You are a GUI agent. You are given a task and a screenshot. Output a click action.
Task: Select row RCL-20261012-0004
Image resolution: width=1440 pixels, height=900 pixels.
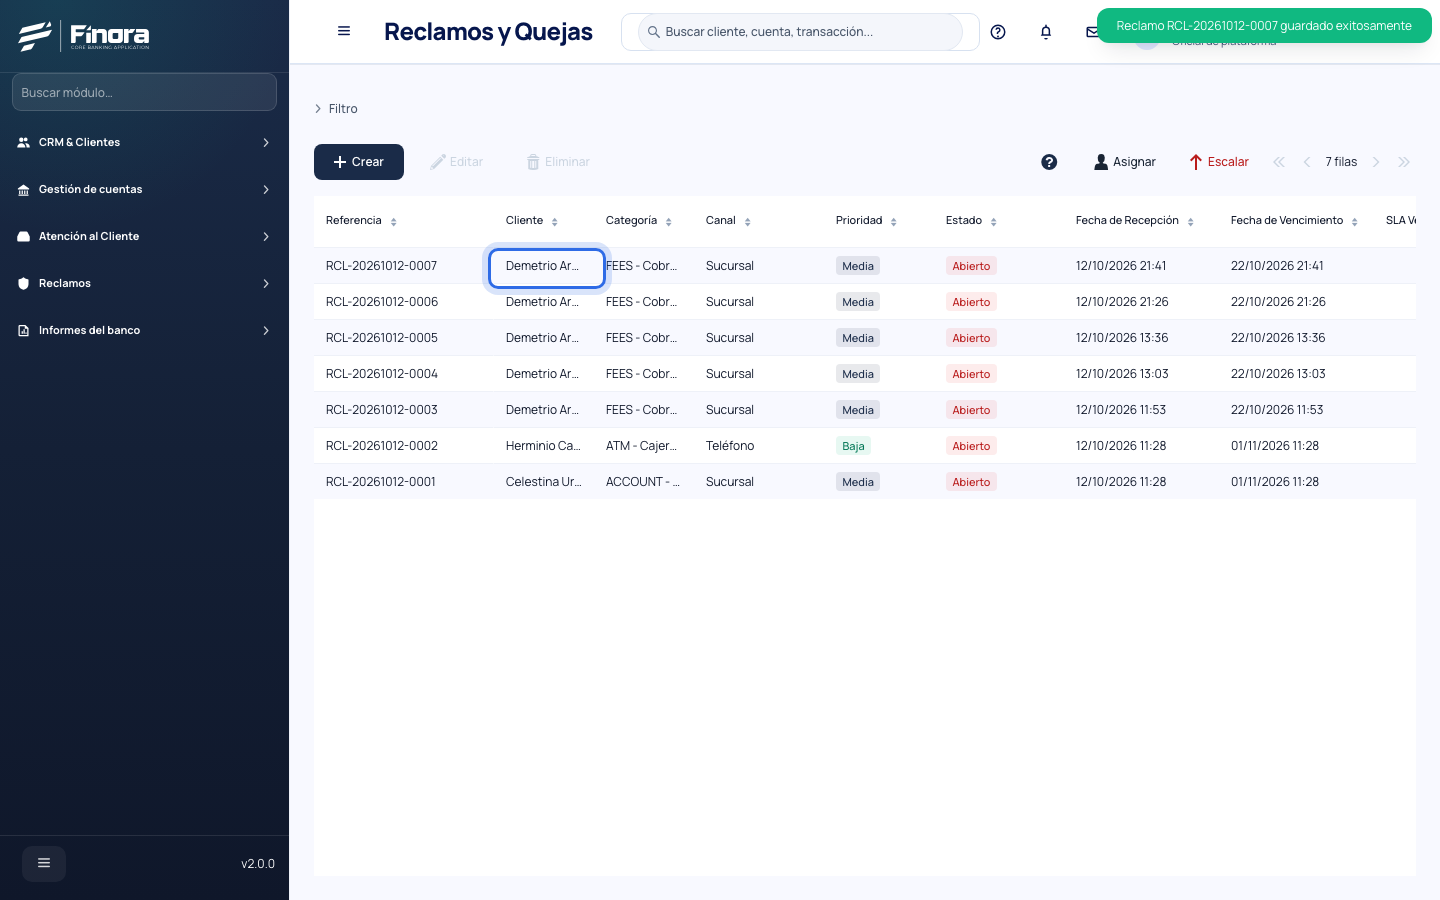click(x=865, y=374)
